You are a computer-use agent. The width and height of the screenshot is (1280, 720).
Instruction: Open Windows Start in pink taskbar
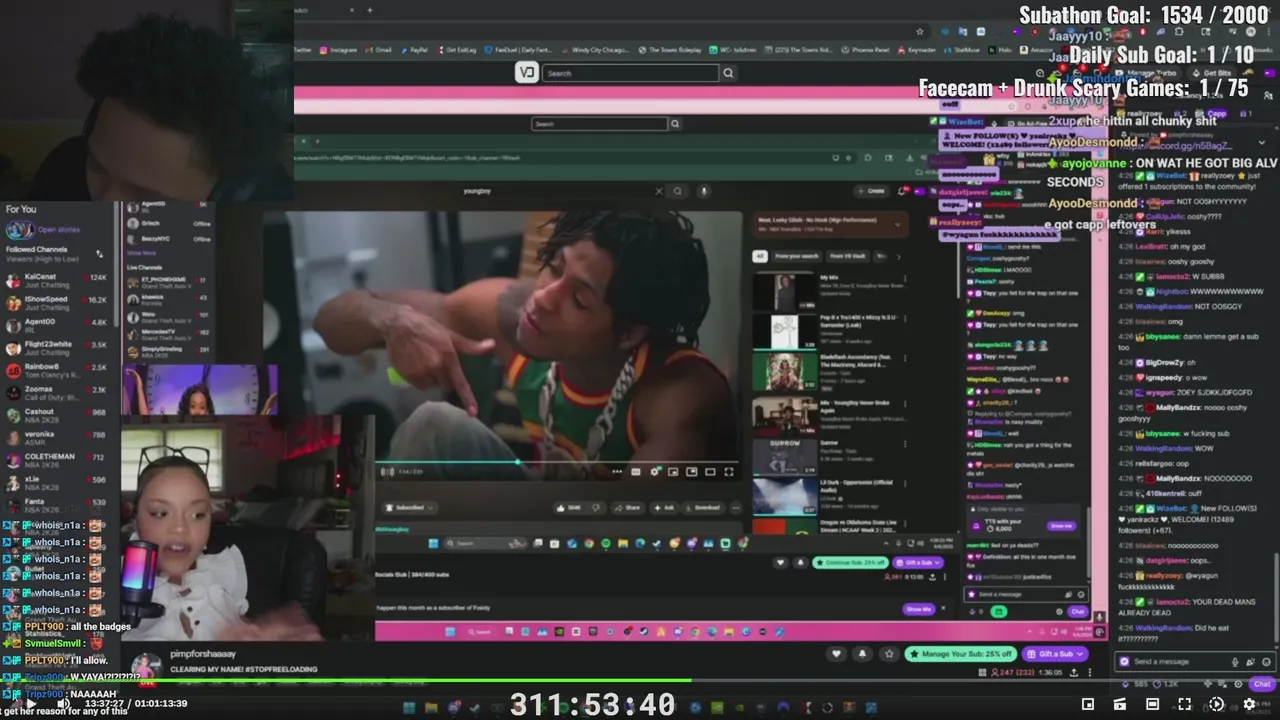tap(449, 632)
